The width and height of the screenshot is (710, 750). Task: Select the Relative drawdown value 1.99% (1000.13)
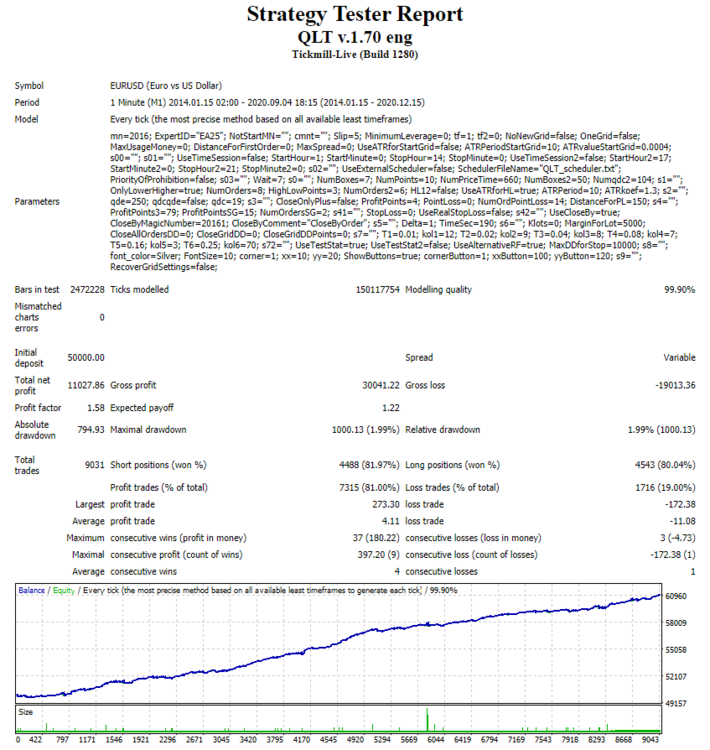click(661, 430)
